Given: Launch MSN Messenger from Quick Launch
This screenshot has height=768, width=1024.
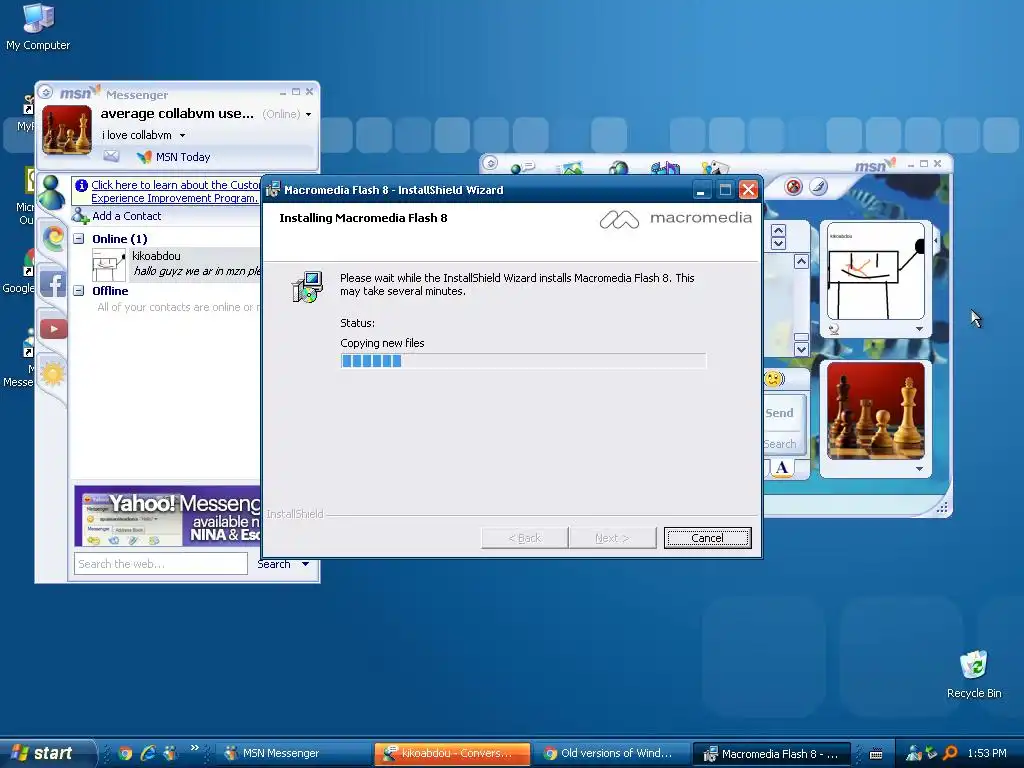Looking at the screenshot, I should 170,753.
